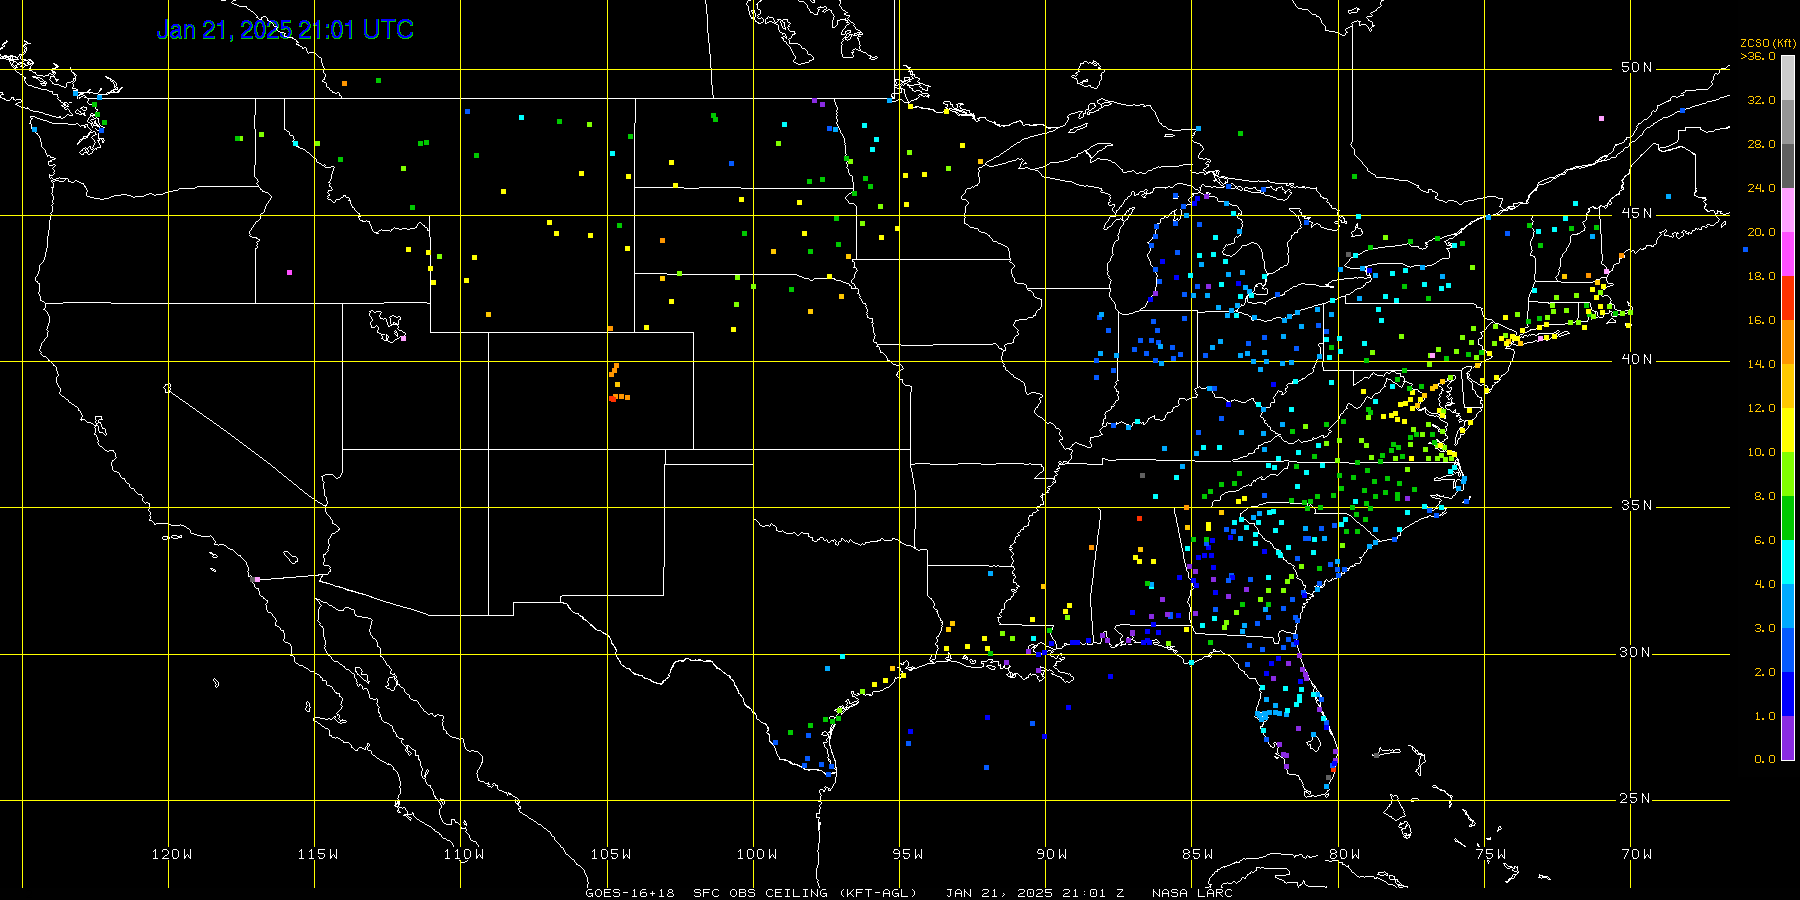Click the green 6.0–8.0 legend block
Viewport: 1800px width, 900px height.
[x=1788, y=518]
